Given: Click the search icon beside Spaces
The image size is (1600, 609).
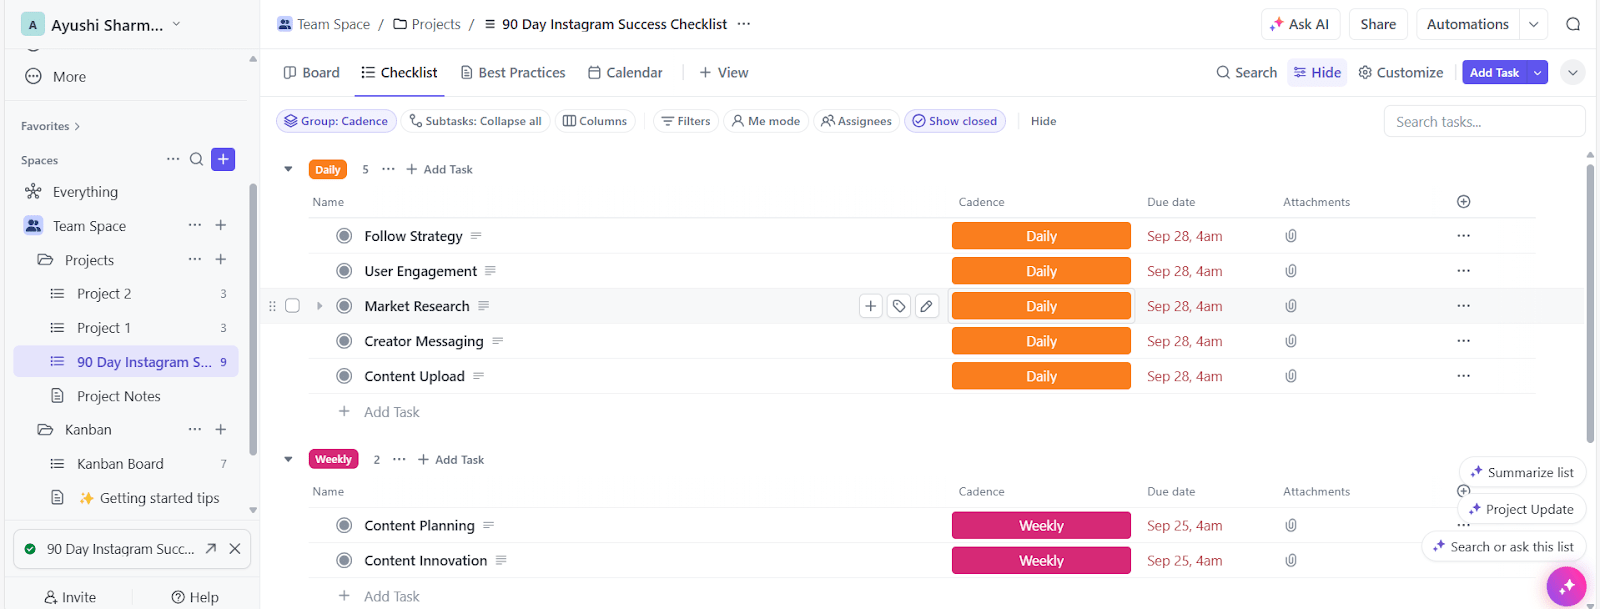Looking at the screenshot, I should pos(197,159).
